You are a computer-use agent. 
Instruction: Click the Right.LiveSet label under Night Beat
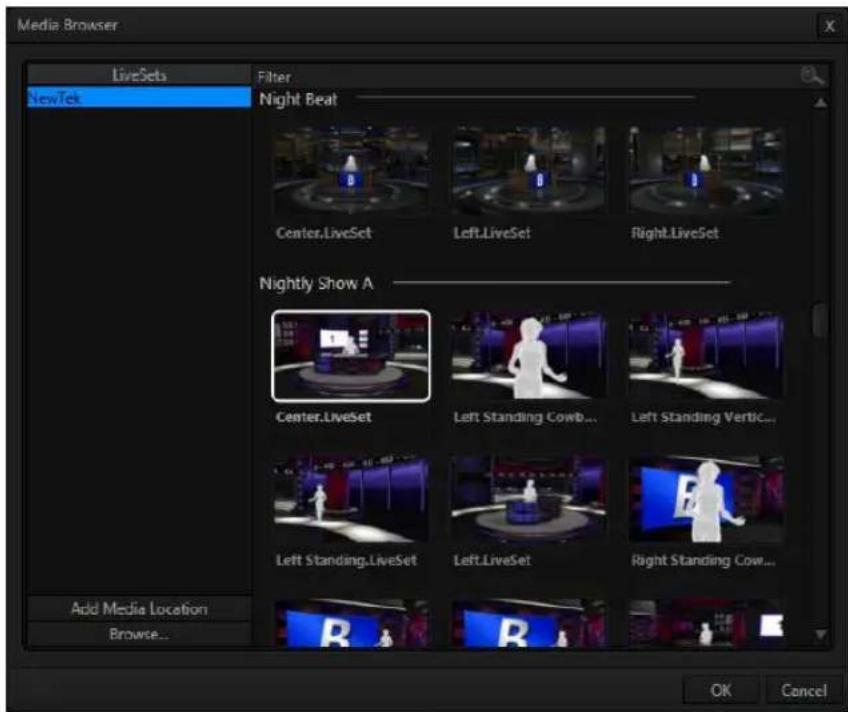click(674, 233)
